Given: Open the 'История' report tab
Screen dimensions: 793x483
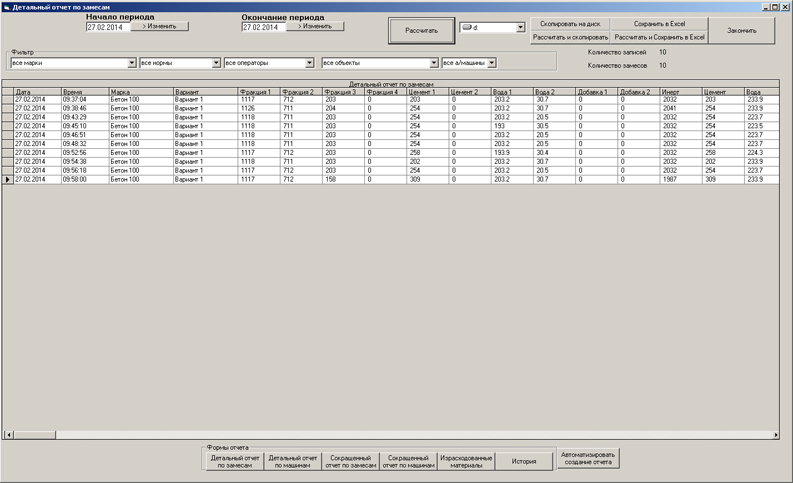Looking at the screenshot, I should 525,461.
